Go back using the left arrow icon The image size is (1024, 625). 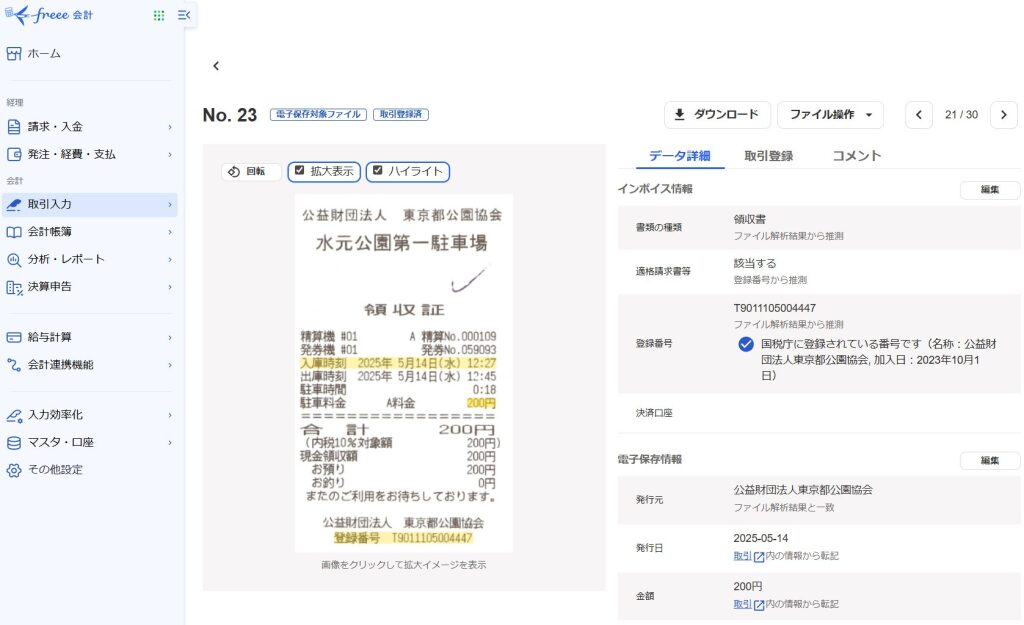216,65
